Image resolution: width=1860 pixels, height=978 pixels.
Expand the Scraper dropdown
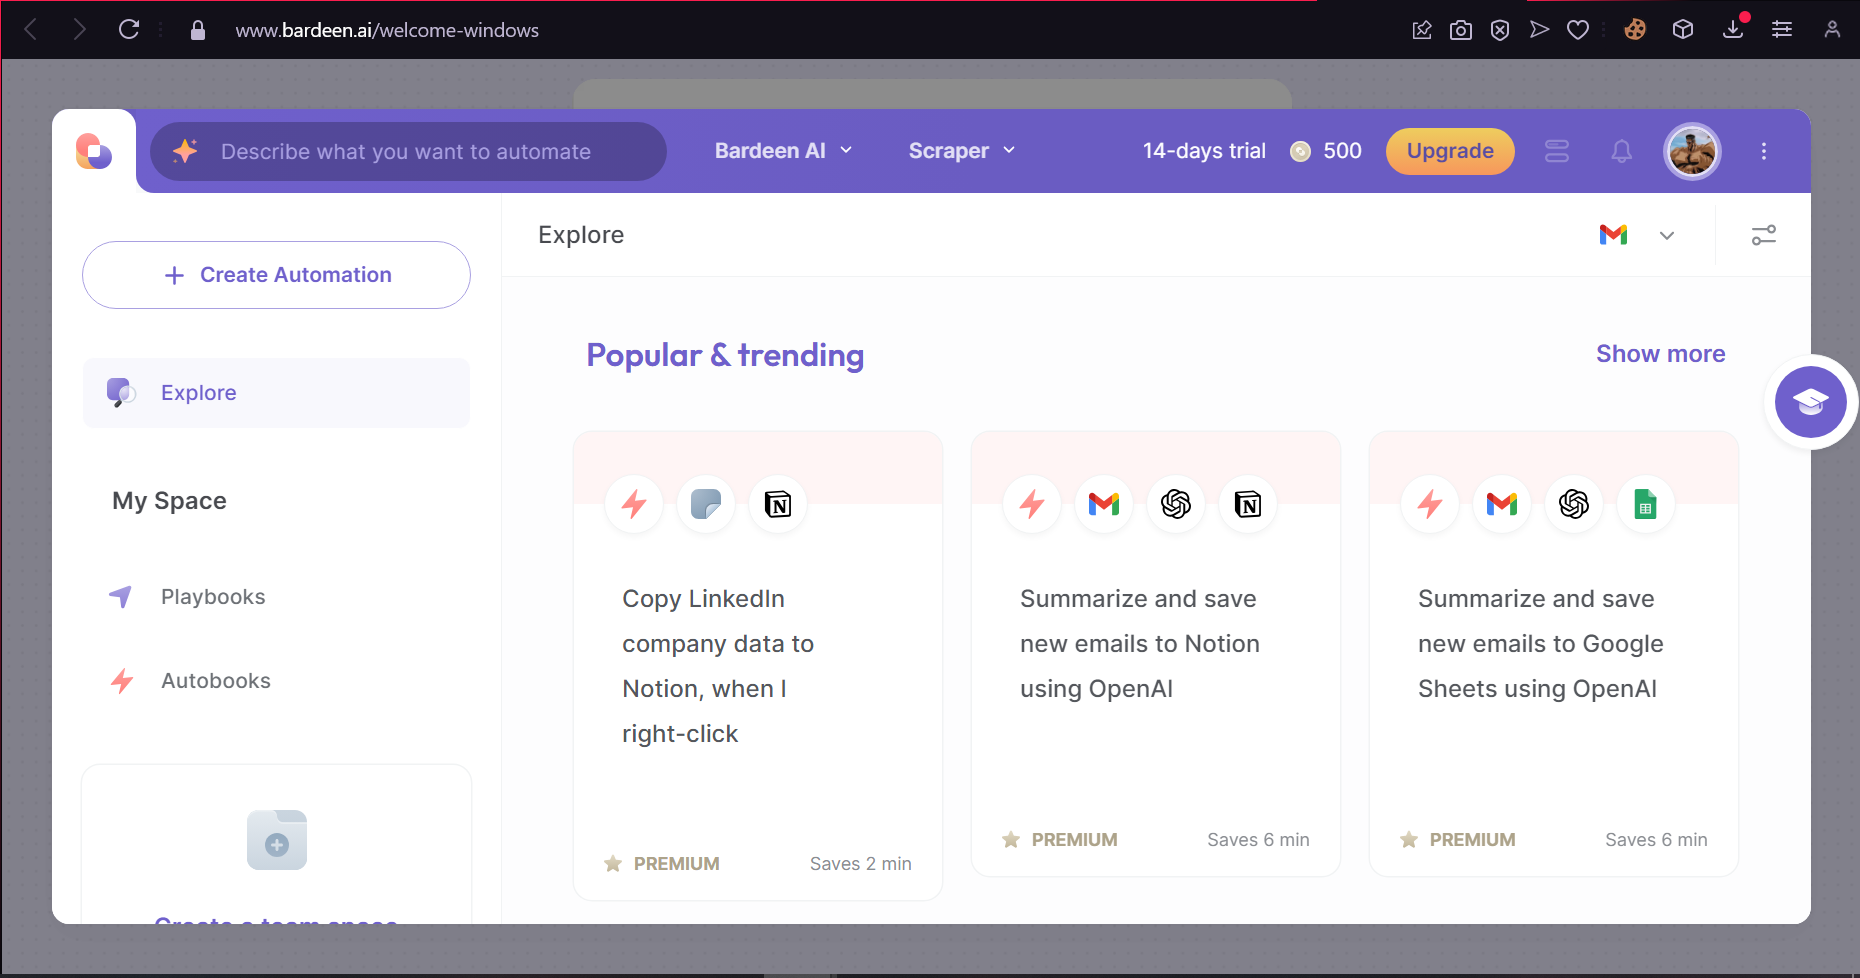point(962,151)
